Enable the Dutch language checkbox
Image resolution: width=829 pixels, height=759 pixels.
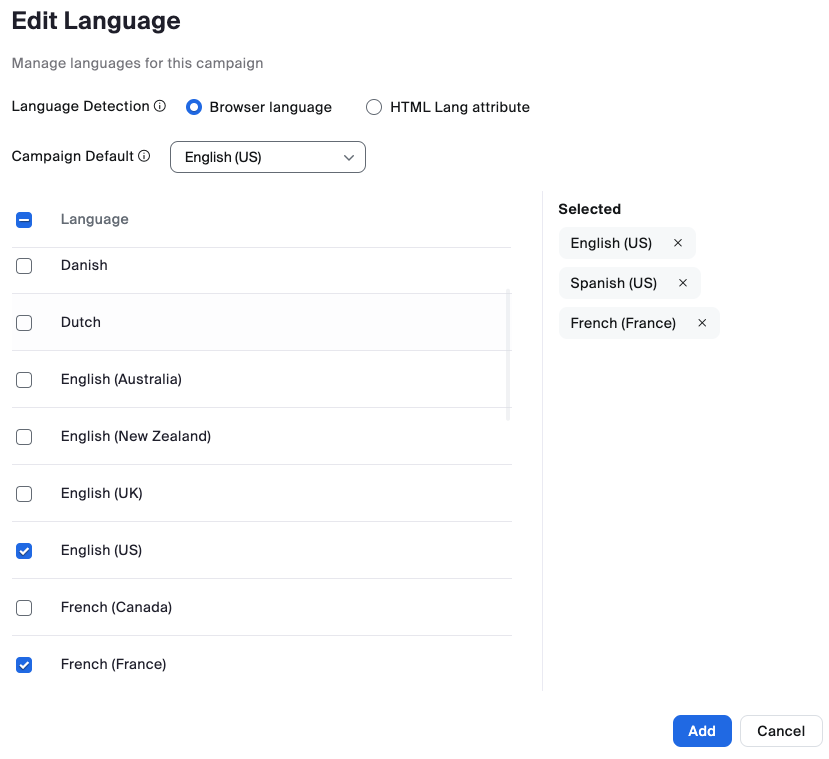(25, 323)
